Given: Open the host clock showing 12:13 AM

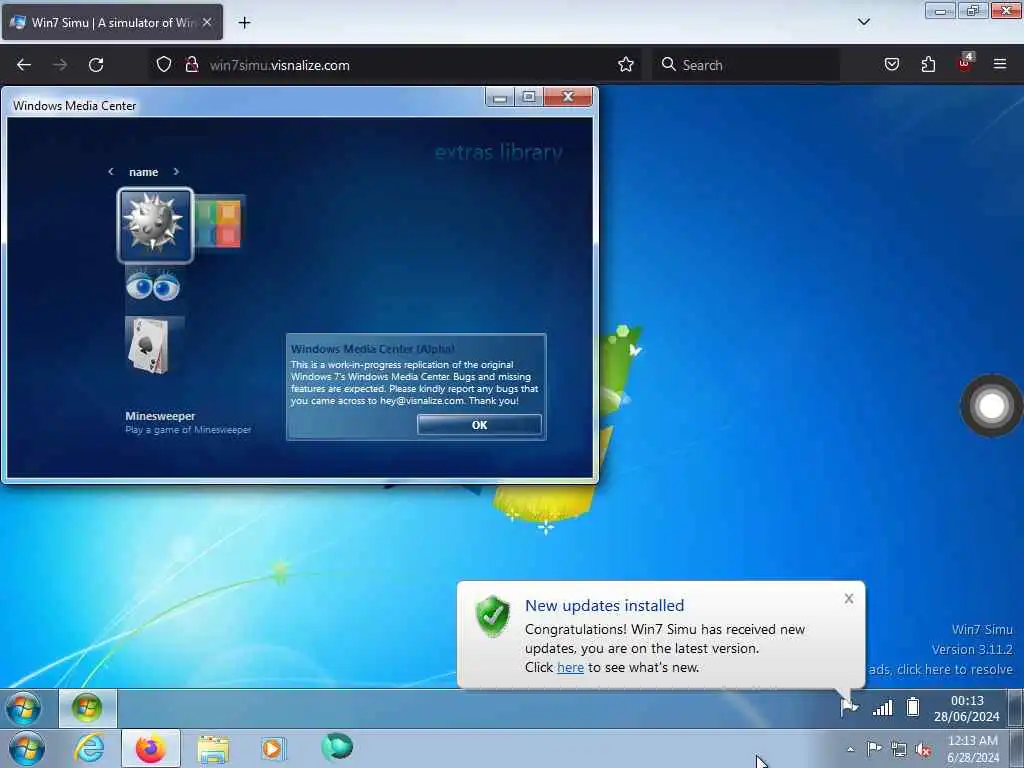Looking at the screenshot, I should click(973, 749).
